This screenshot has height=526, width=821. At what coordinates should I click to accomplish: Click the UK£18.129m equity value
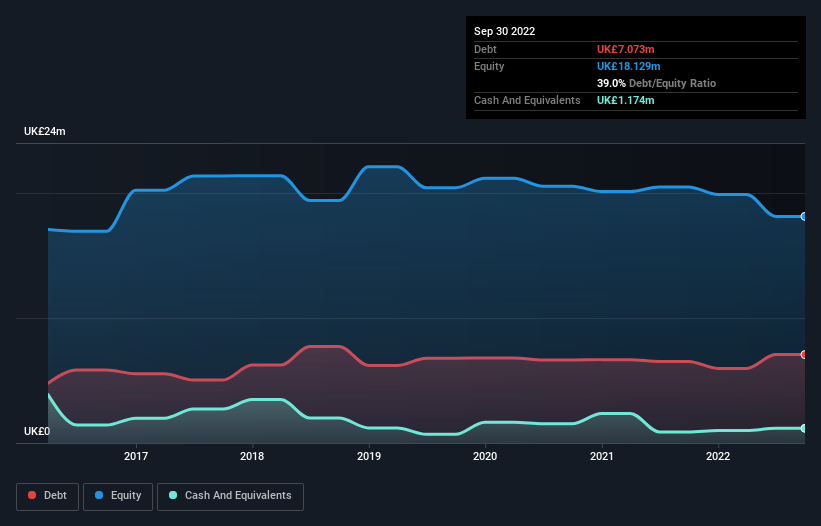click(628, 66)
